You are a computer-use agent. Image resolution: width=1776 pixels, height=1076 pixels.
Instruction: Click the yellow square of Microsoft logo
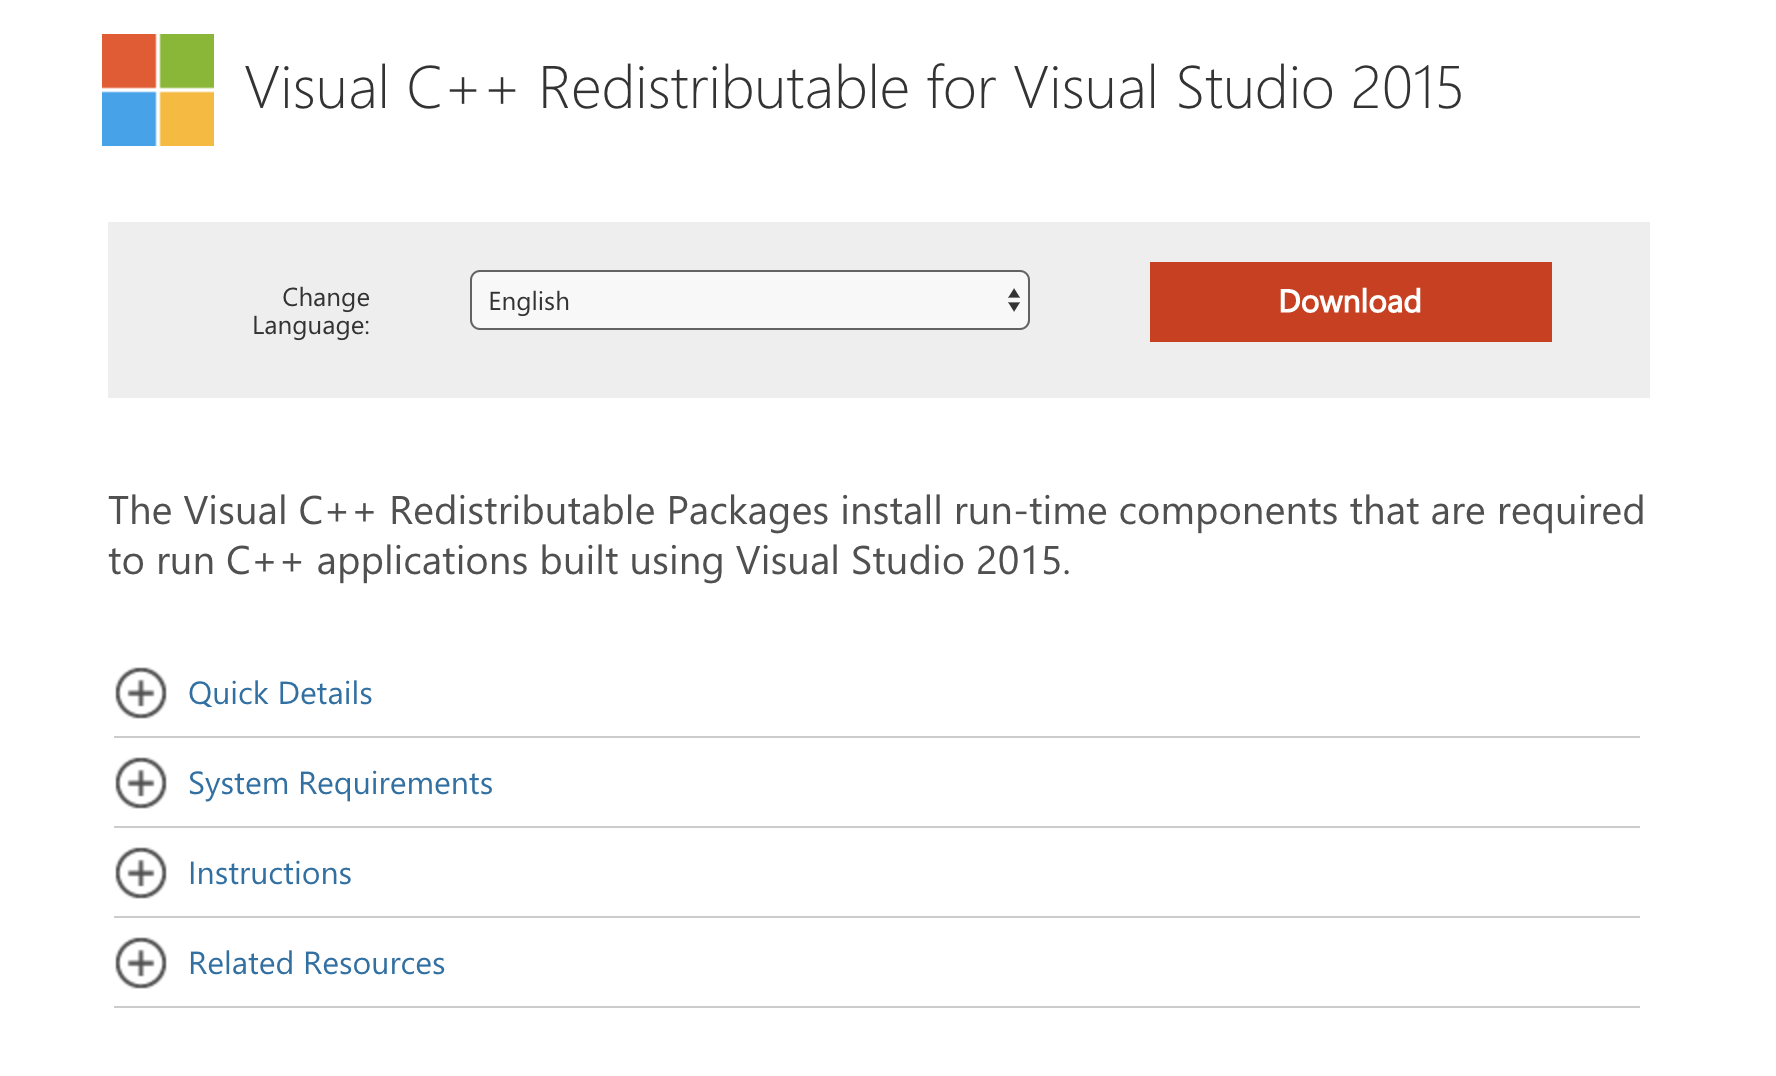[187, 119]
